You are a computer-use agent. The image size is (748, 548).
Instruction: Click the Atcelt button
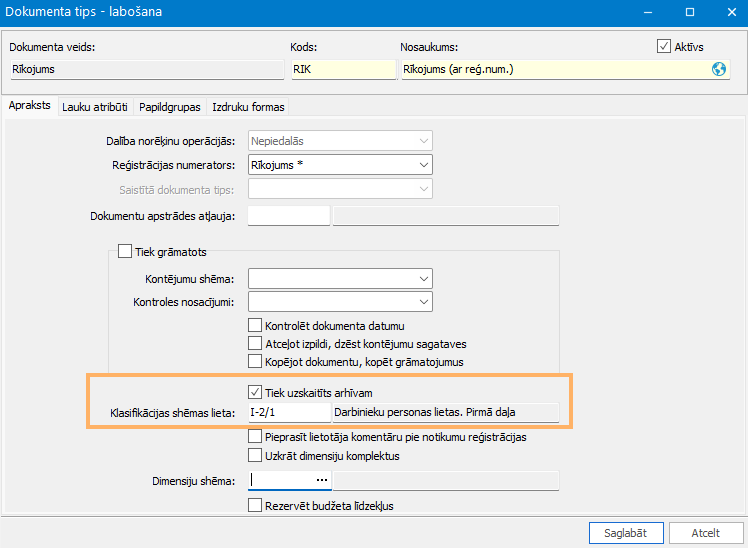[x=706, y=533]
